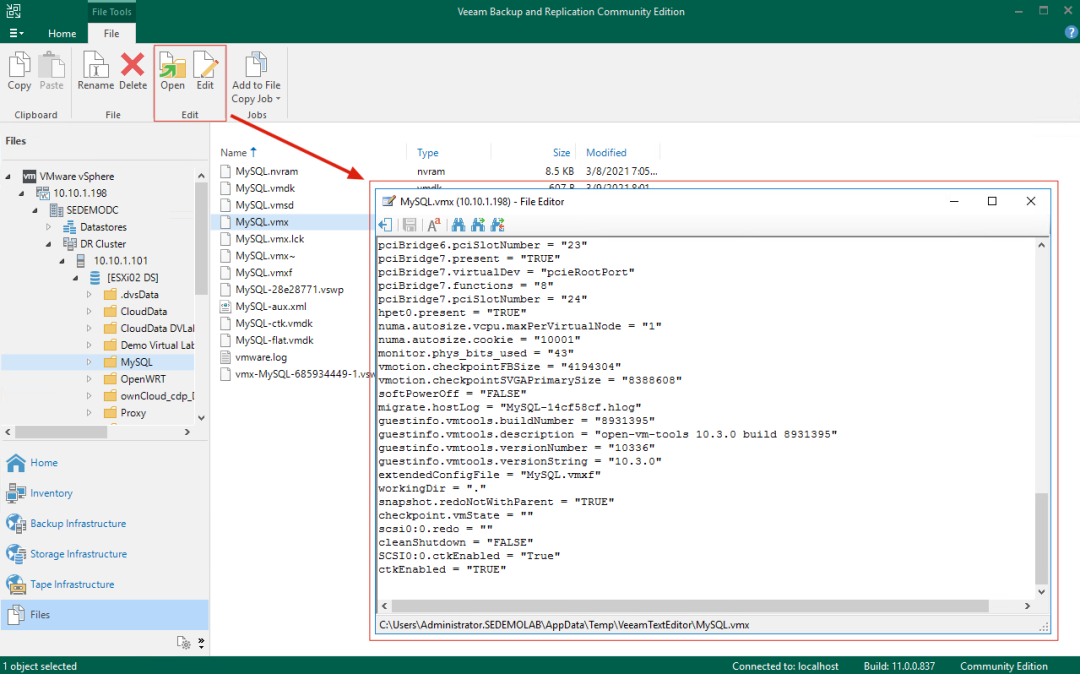Expand the Datastores node
This screenshot has width=1080, height=674.
pyautogui.click(x=48, y=227)
